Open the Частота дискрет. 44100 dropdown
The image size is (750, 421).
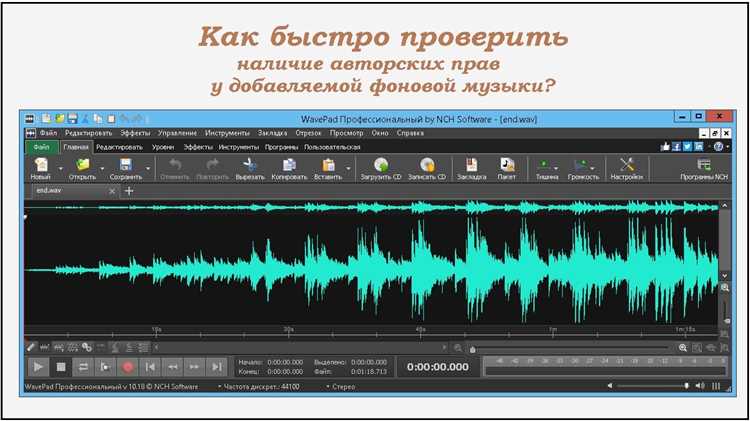tap(259, 387)
